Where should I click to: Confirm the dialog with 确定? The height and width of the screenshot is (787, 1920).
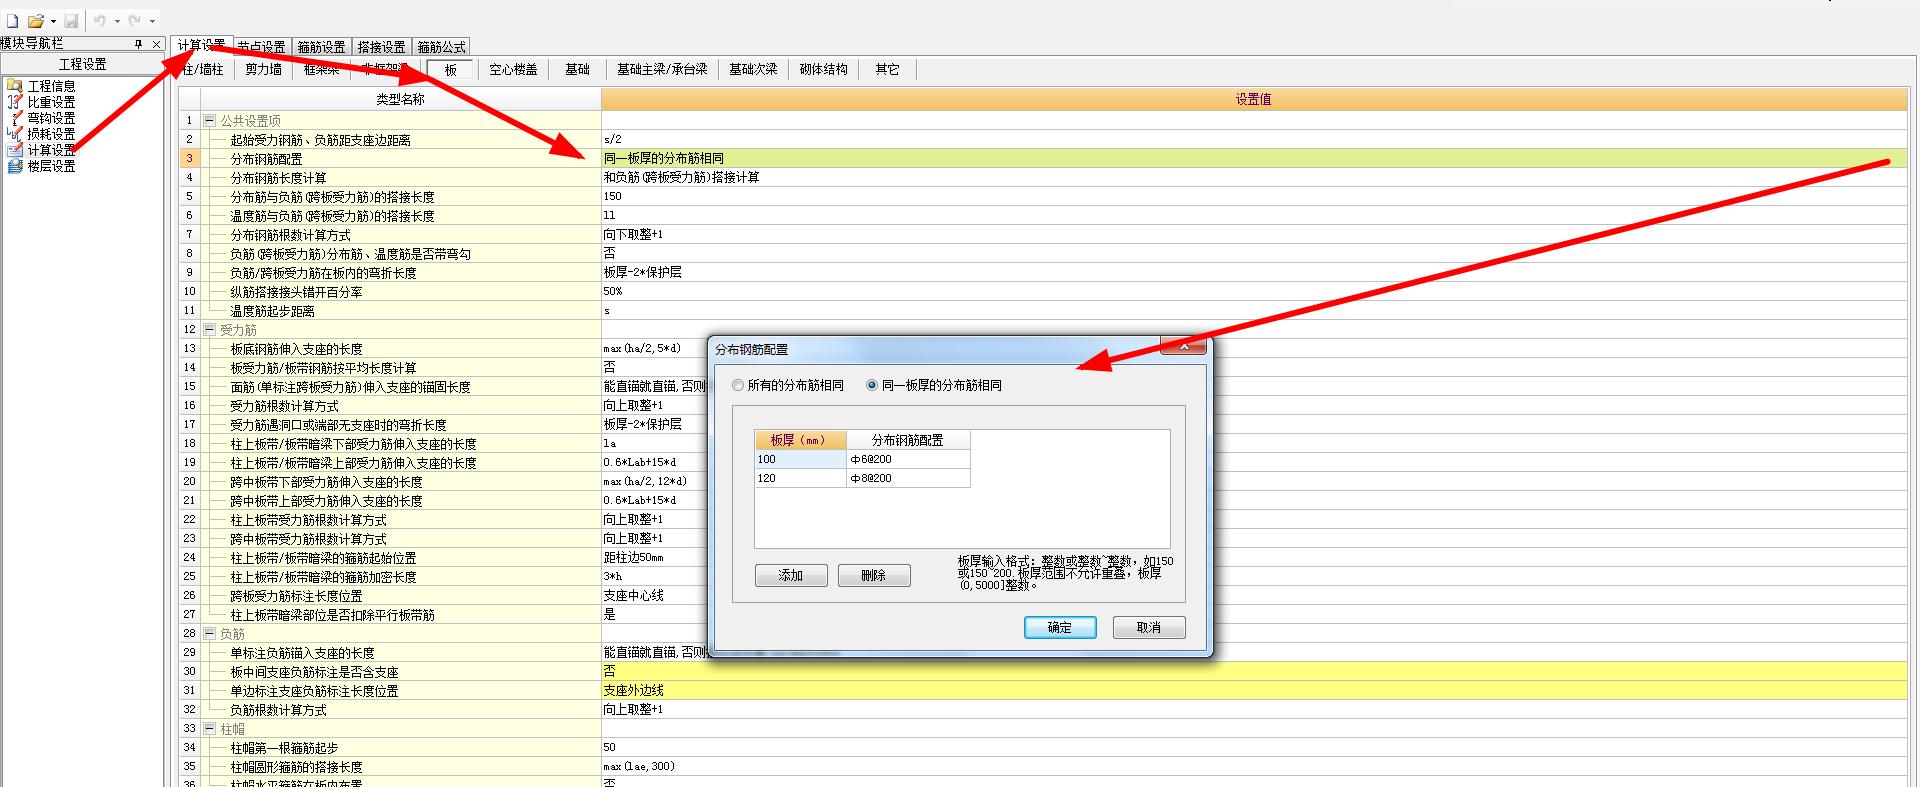[1060, 628]
